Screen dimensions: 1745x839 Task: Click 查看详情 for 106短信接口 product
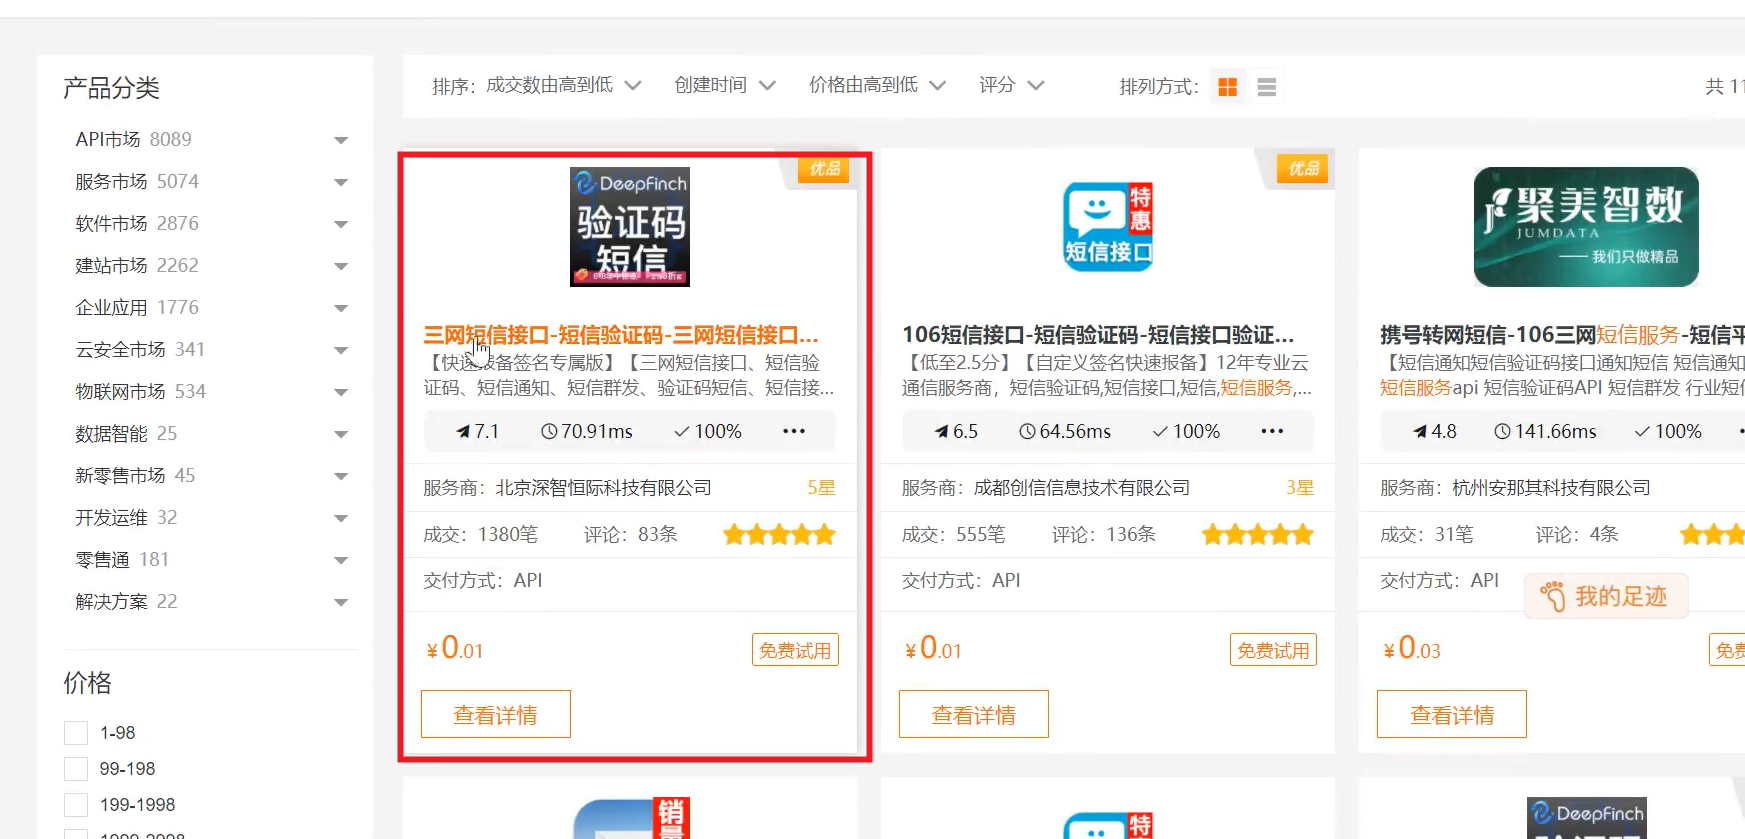point(974,714)
